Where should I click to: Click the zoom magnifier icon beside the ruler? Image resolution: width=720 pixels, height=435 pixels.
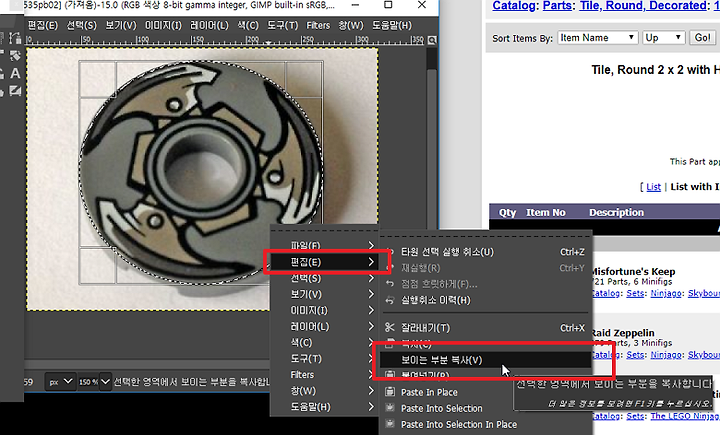coord(432,40)
